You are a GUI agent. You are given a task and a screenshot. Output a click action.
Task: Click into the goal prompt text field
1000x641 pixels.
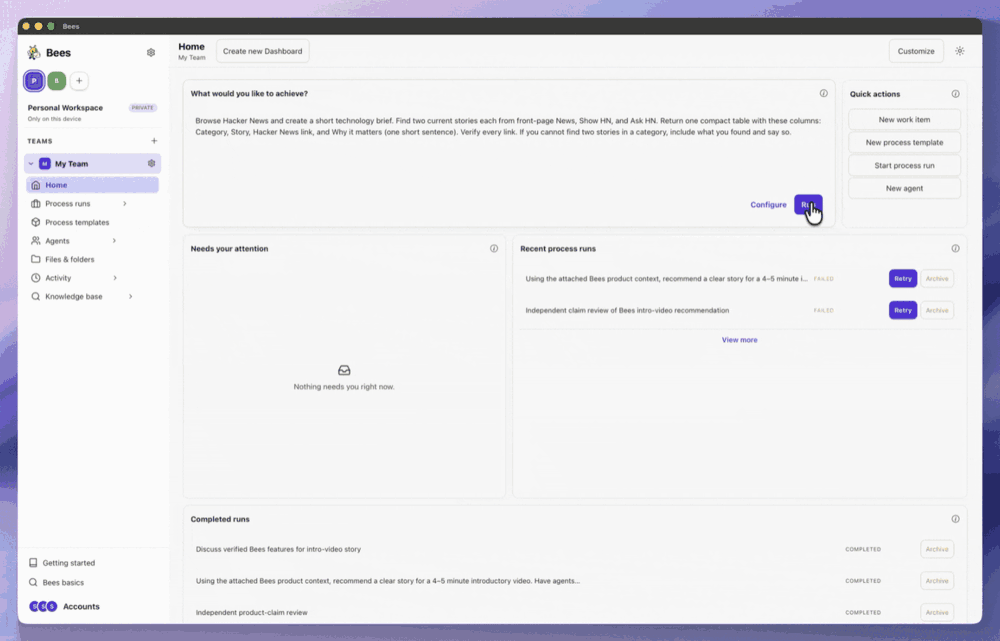click(508, 150)
